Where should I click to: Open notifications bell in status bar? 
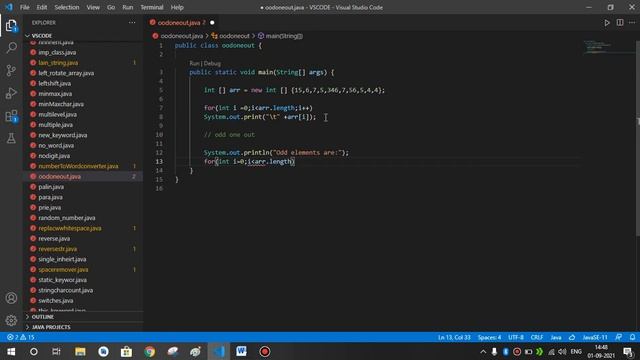click(x=632, y=337)
